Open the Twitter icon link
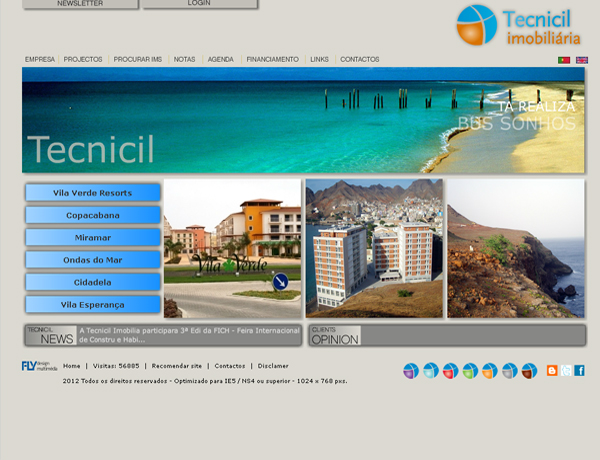 click(x=566, y=370)
